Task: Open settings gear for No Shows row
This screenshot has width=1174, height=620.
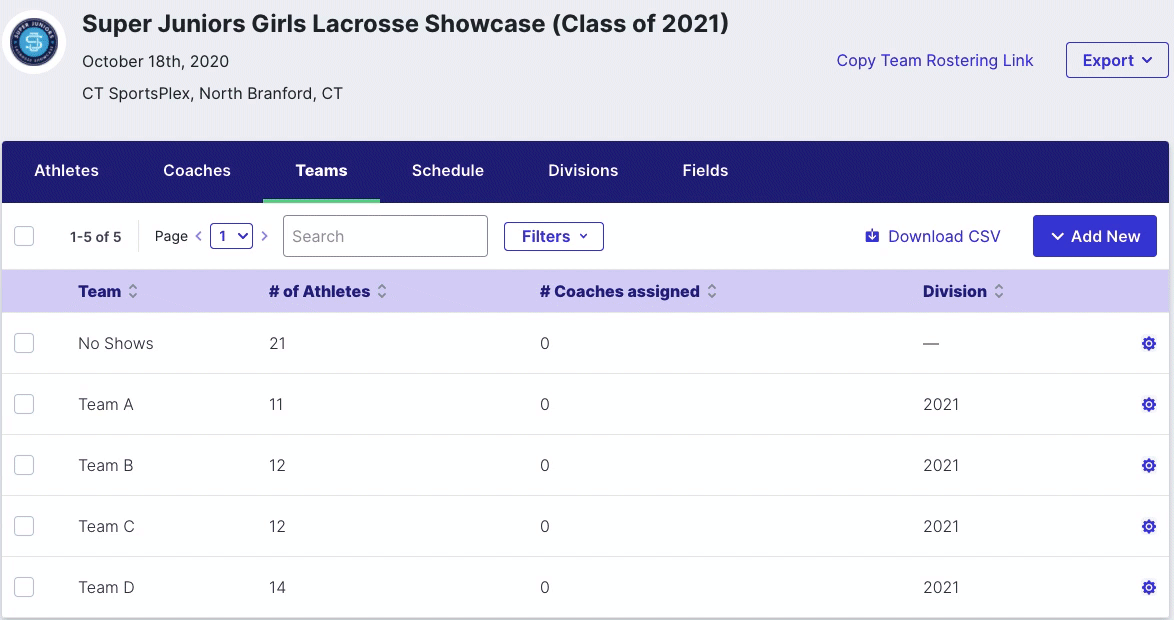Action: tap(1149, 344)
